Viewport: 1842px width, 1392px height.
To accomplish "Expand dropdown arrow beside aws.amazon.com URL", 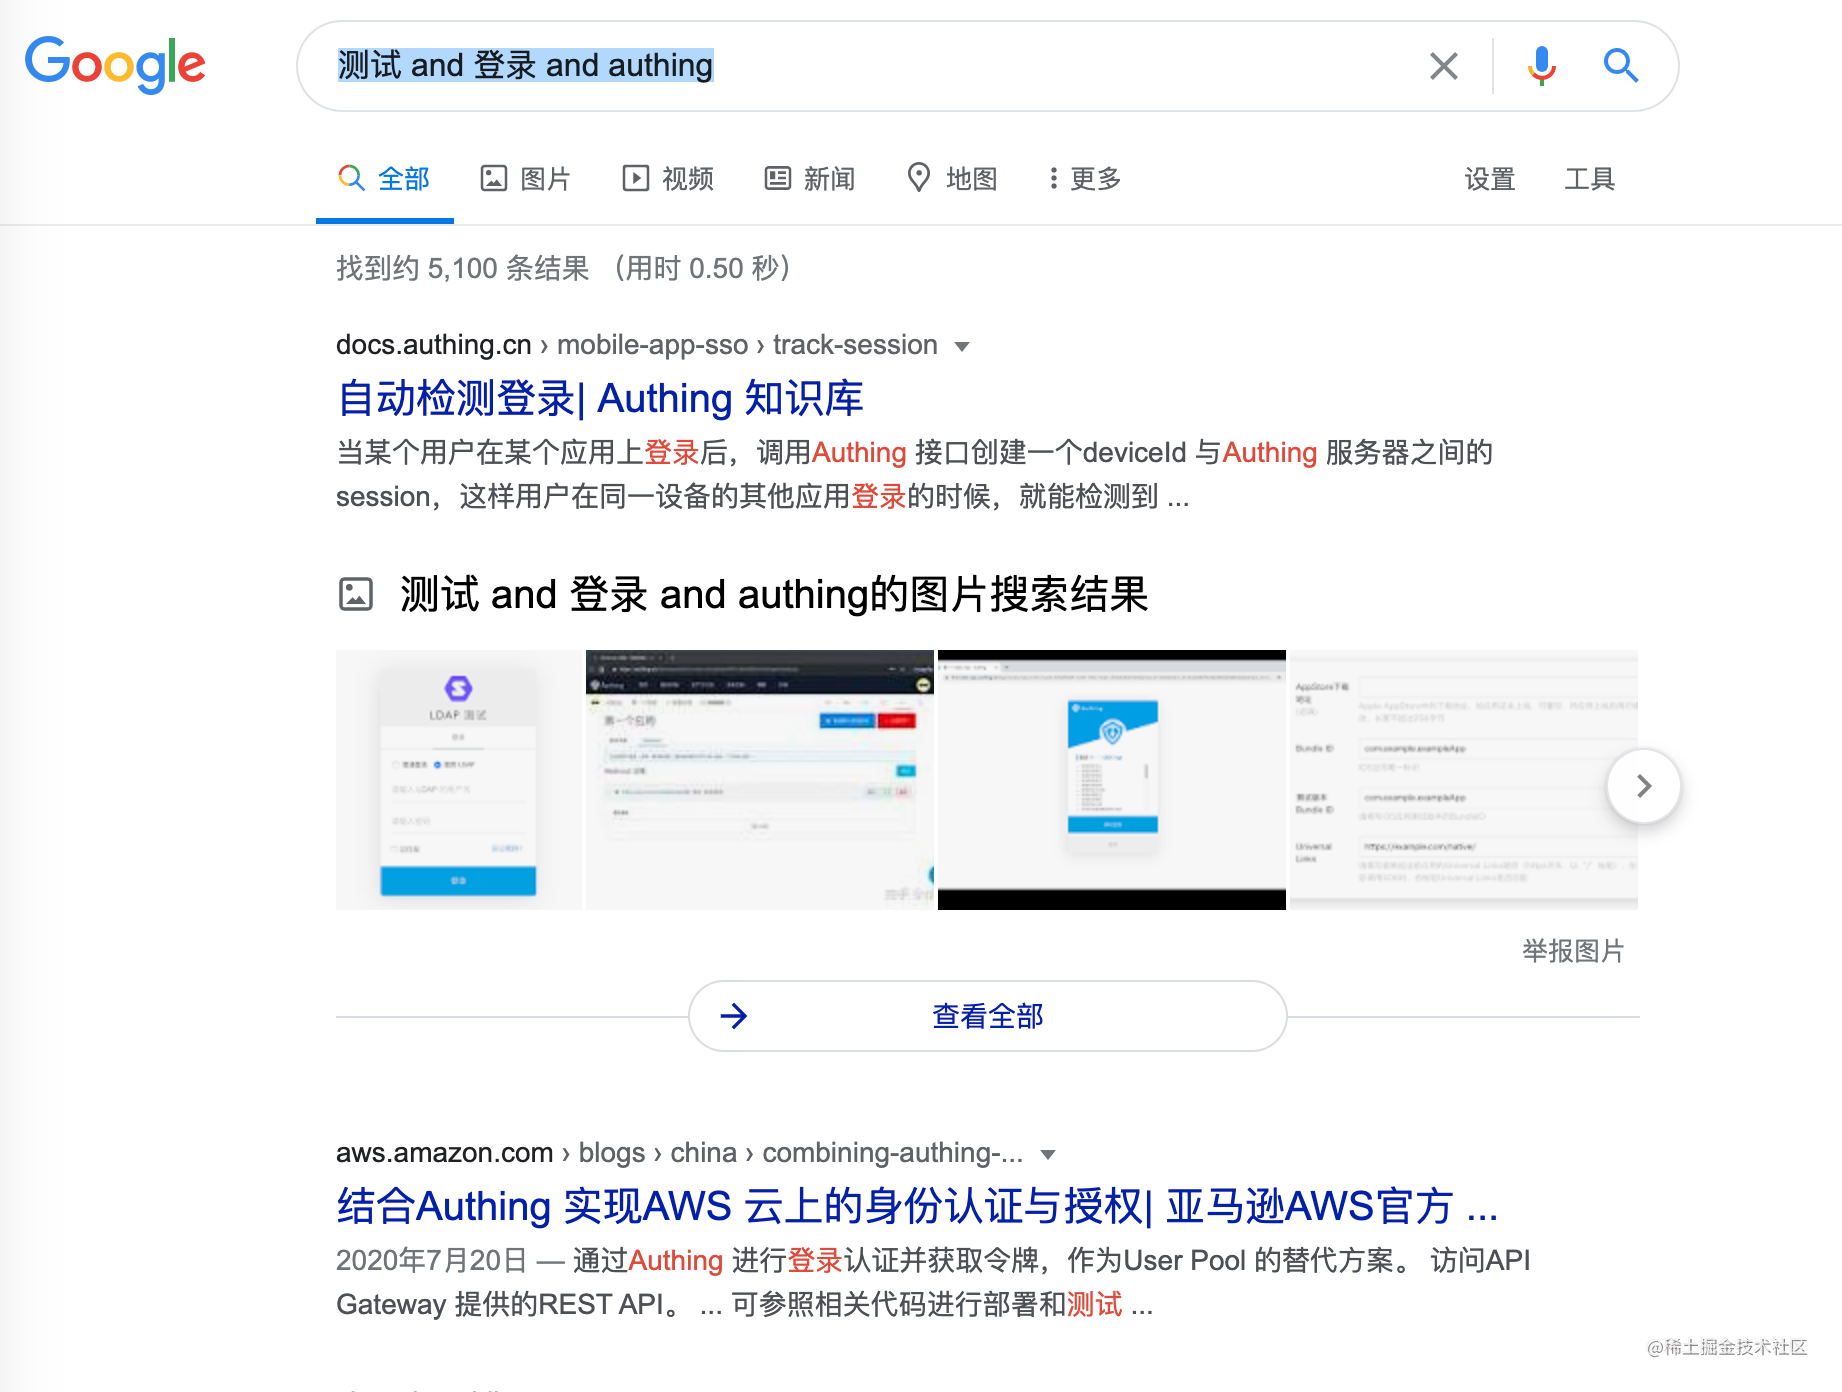I will [x=1048, y=1154].
